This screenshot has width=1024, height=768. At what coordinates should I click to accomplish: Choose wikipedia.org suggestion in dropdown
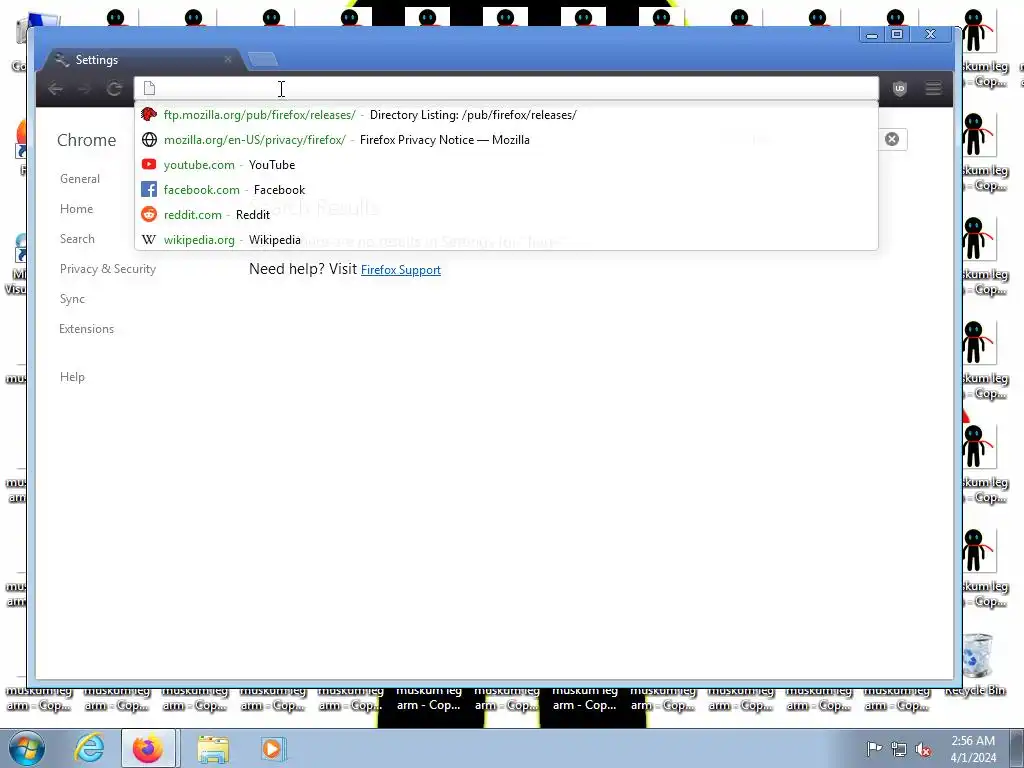coord(506,239)
